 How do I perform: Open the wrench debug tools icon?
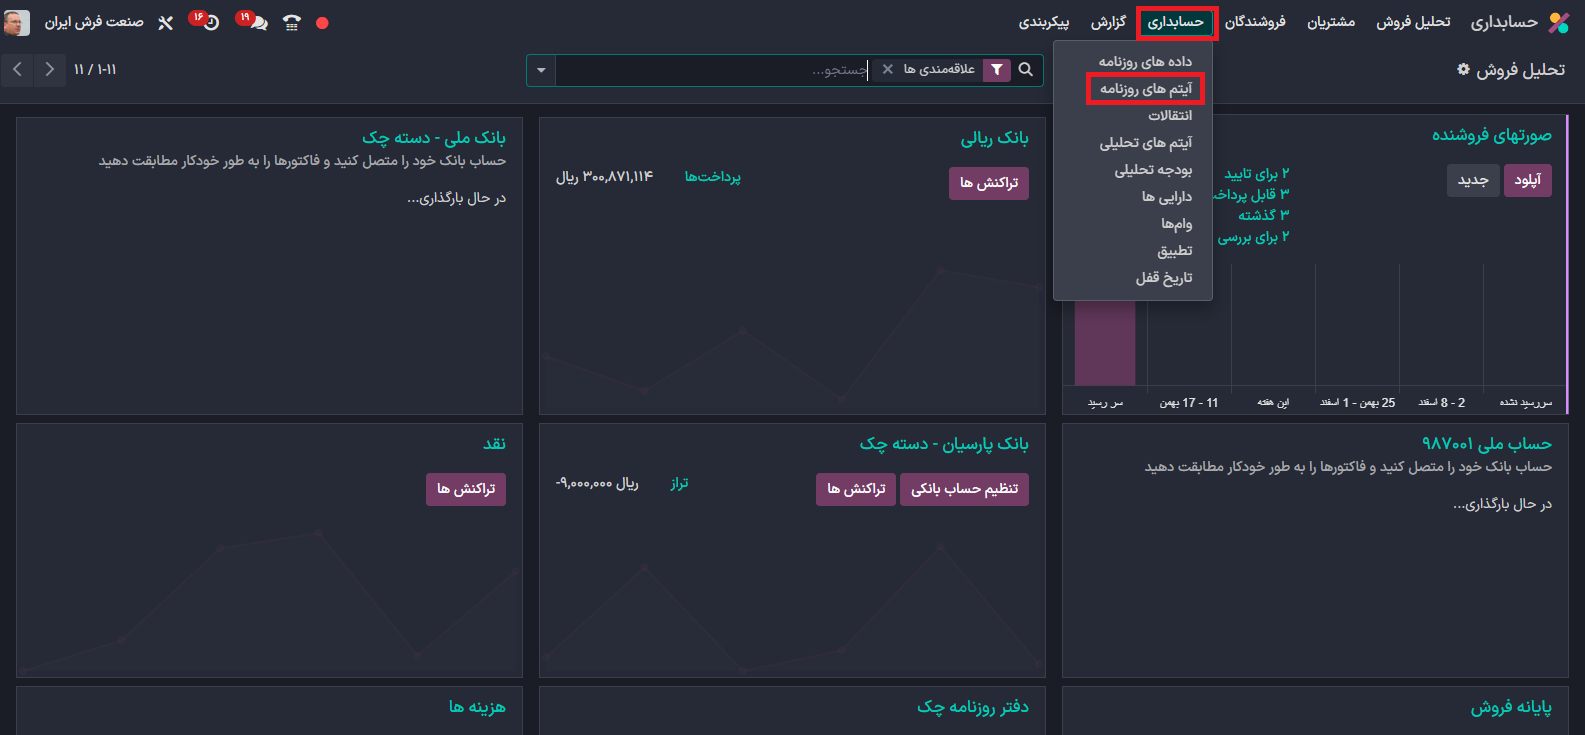click(166, 22)
